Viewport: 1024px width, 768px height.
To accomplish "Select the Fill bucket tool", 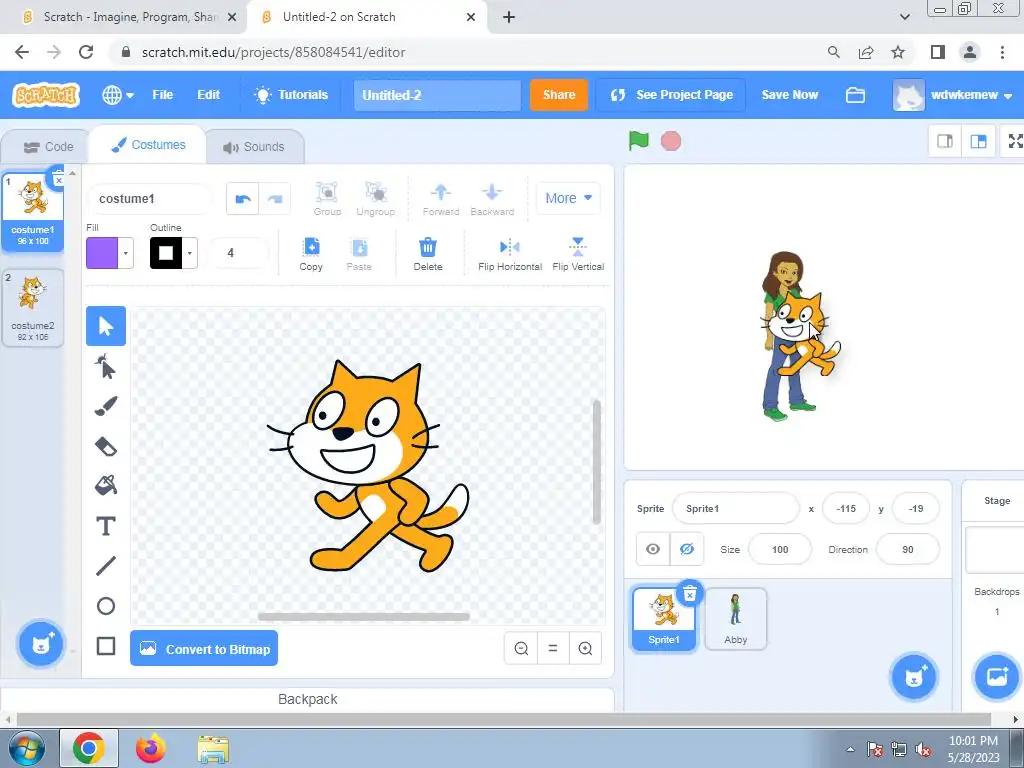I will click(106, 486).
